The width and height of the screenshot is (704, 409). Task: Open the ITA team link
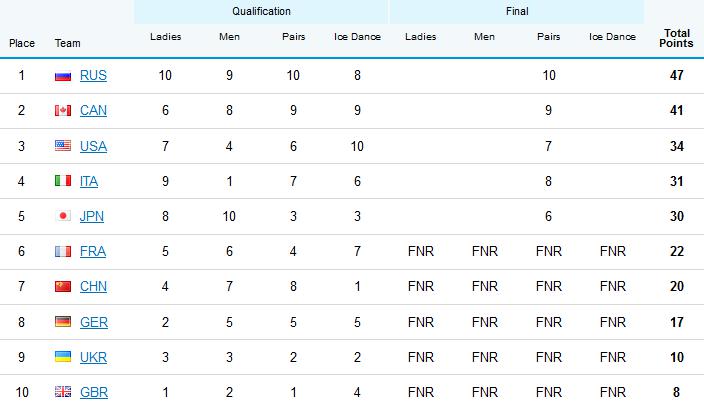click(x=91, y=181)
